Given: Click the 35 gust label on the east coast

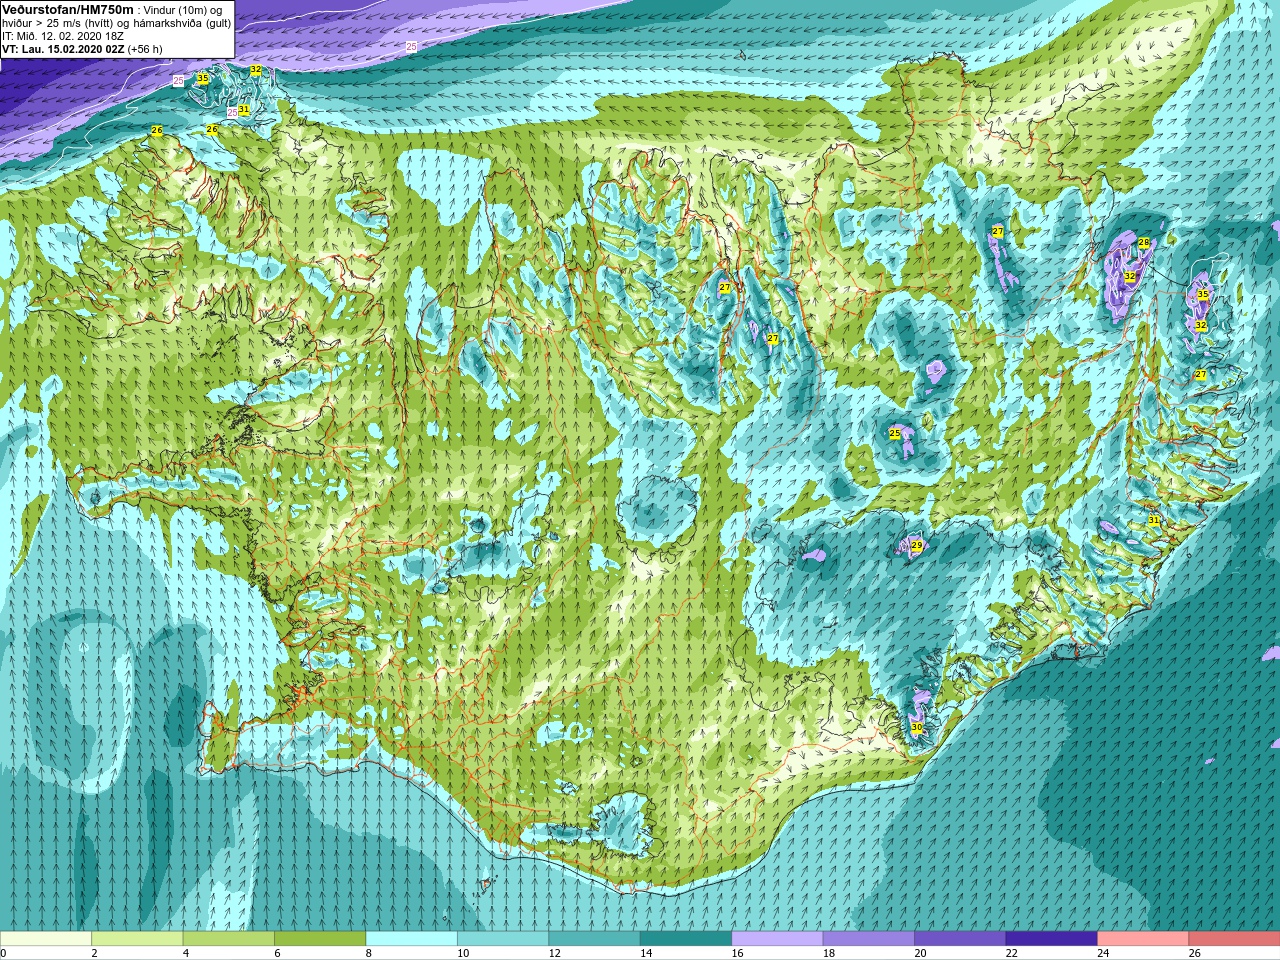Looking at the screenshot, I should [x=1203, y=294].
